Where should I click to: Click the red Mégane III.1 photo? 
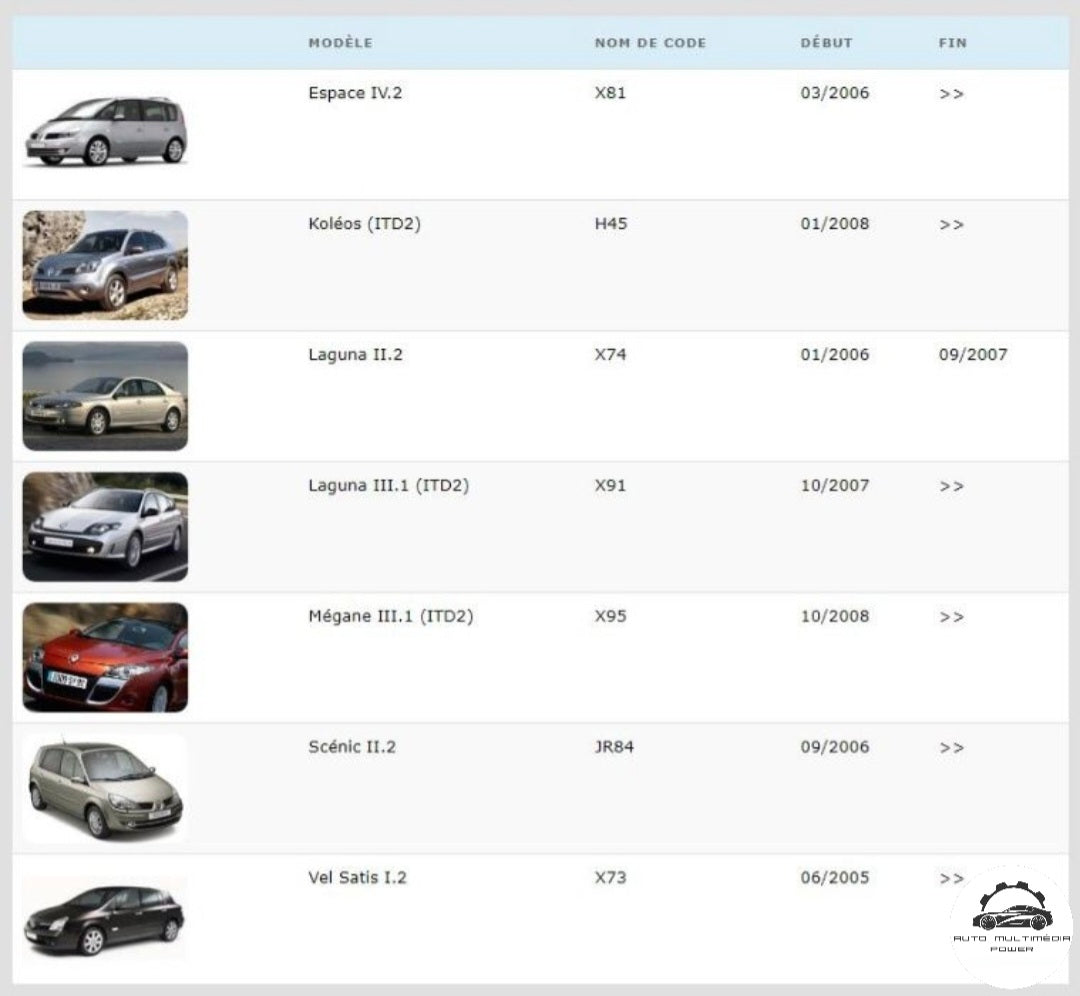pos(104,656)
